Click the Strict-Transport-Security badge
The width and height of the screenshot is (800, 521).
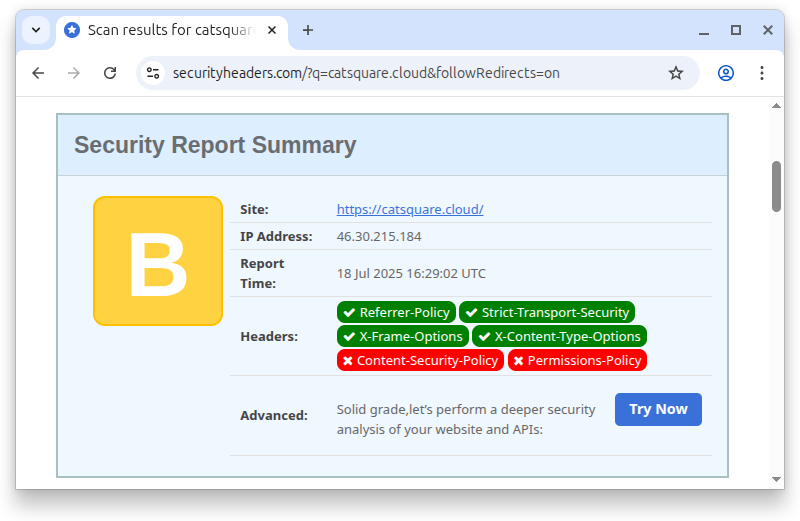[x=546, y=312]
